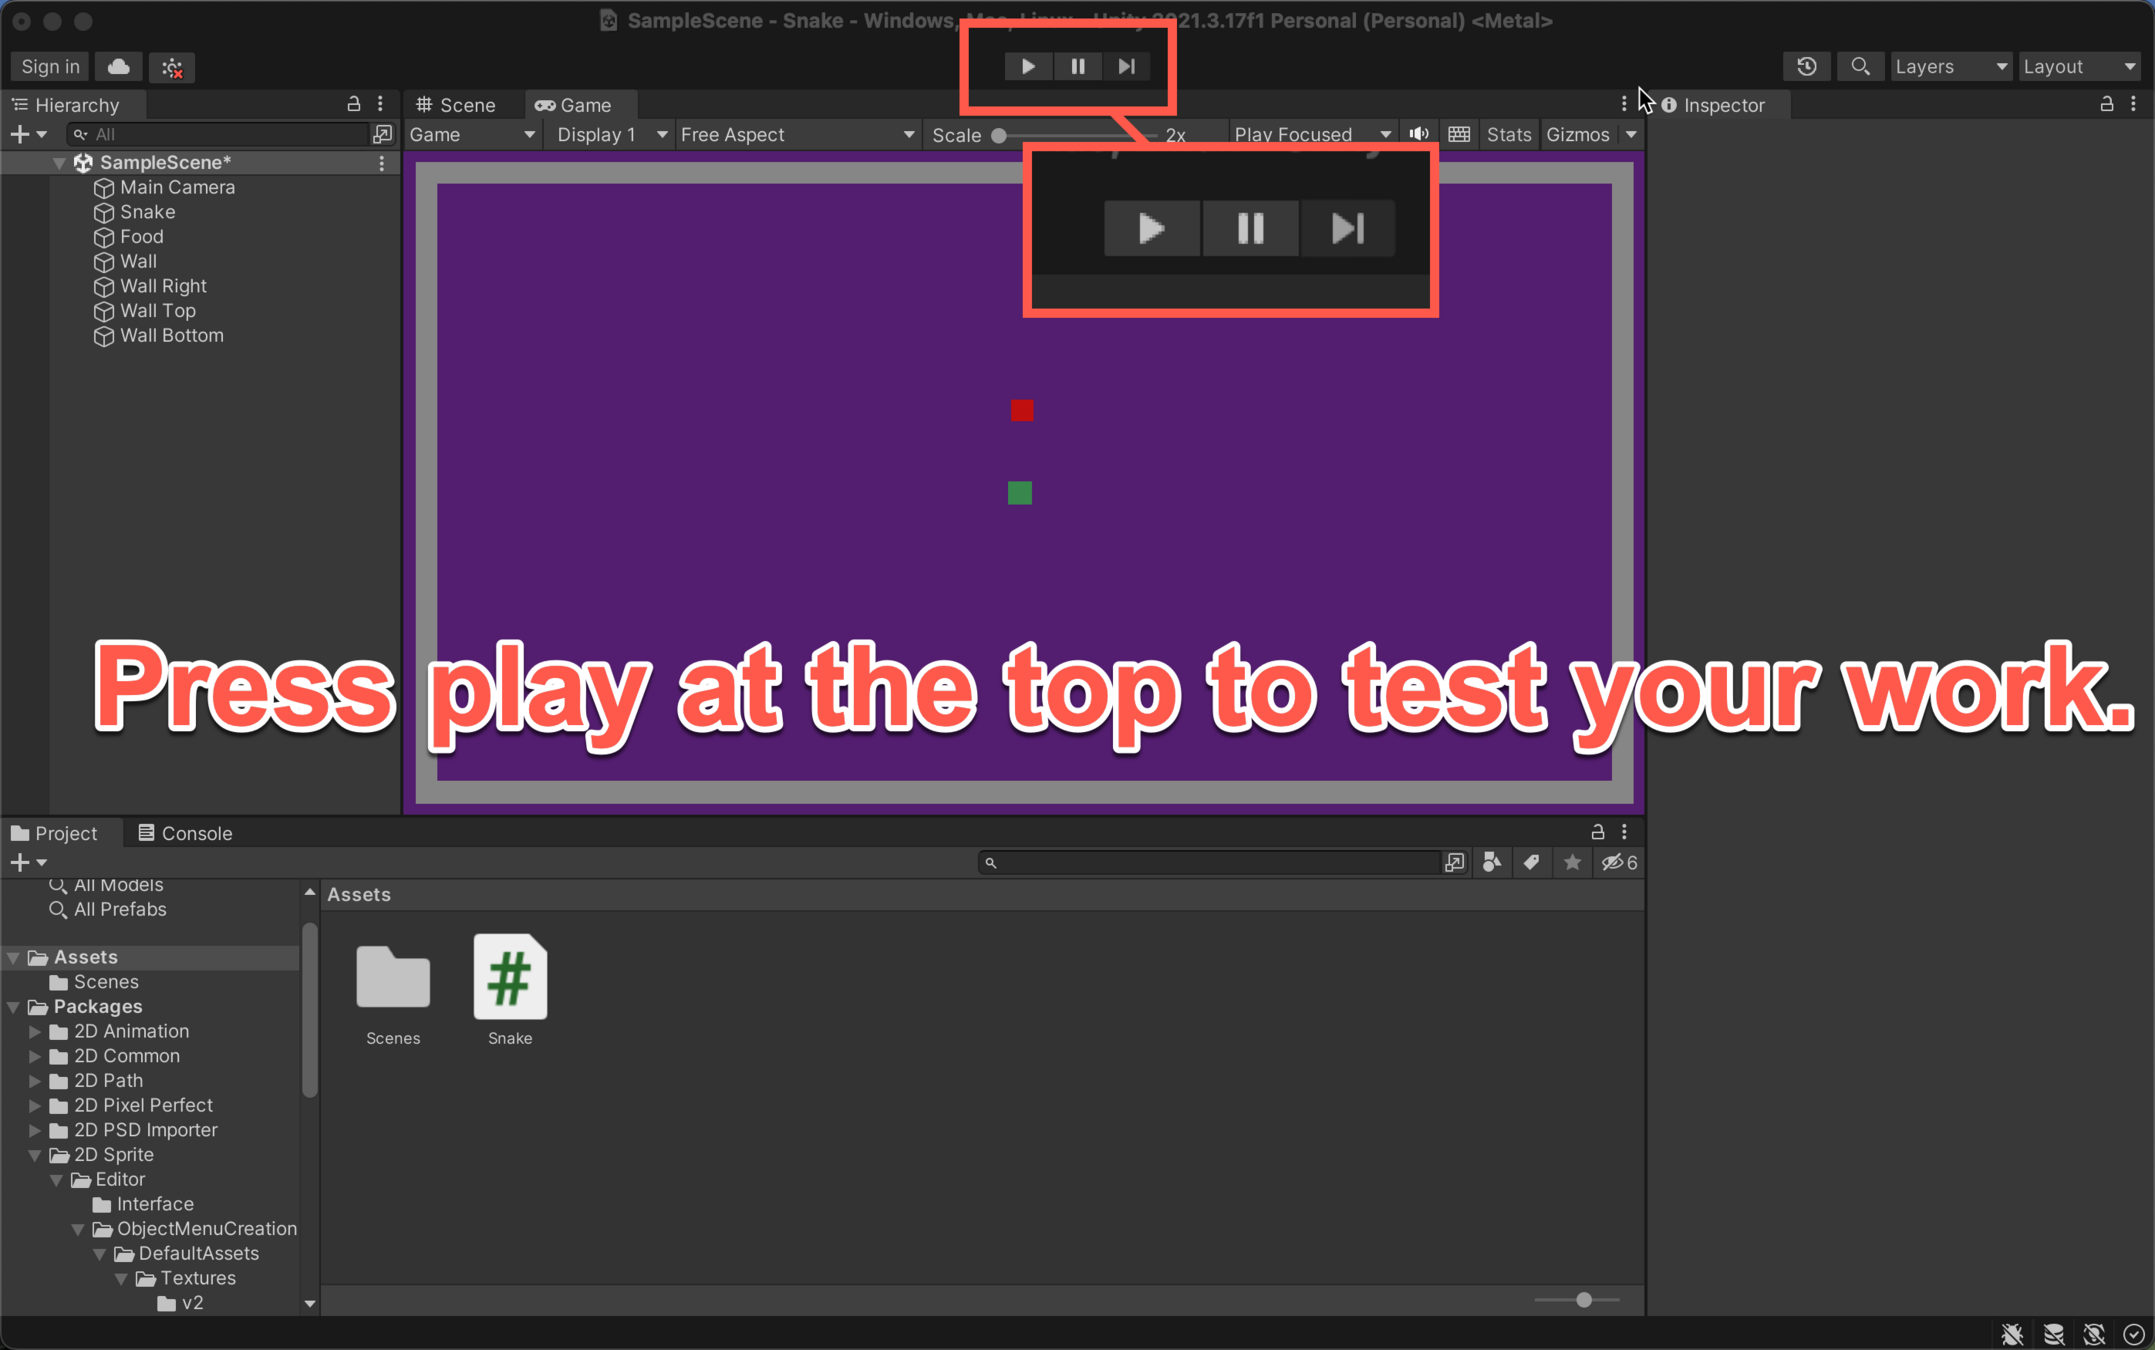Screen dimensions: 2155x1350
Task: Click the global search magnifier icon
Action: 1859,67
